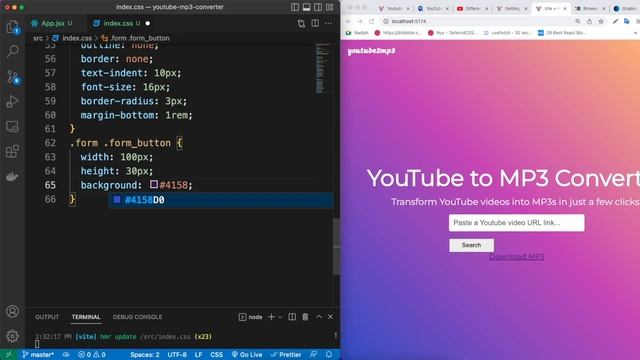640x360 pixels.
Task: Open remote window from green status corner
Action: [9, 354]
